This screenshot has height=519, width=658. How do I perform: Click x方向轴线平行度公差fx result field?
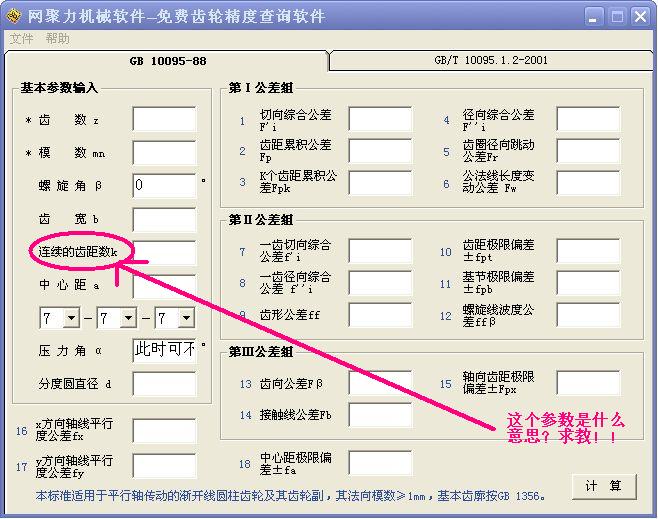click(x=164, y=430)
